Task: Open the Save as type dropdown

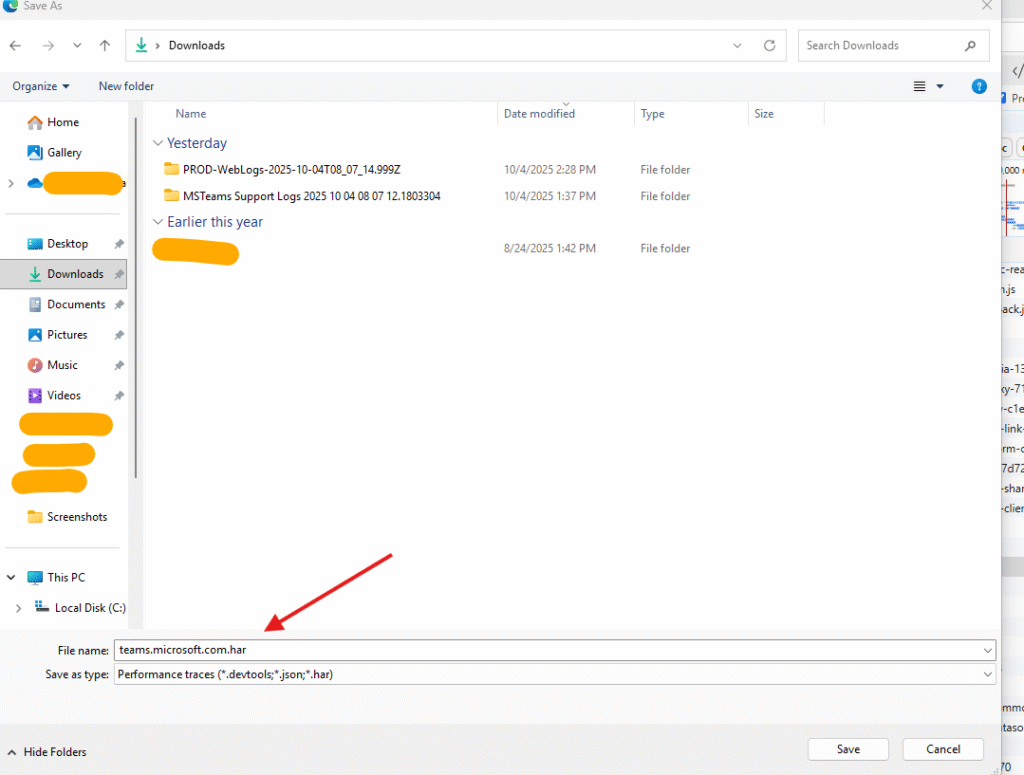Action: (x=987, y=675)
